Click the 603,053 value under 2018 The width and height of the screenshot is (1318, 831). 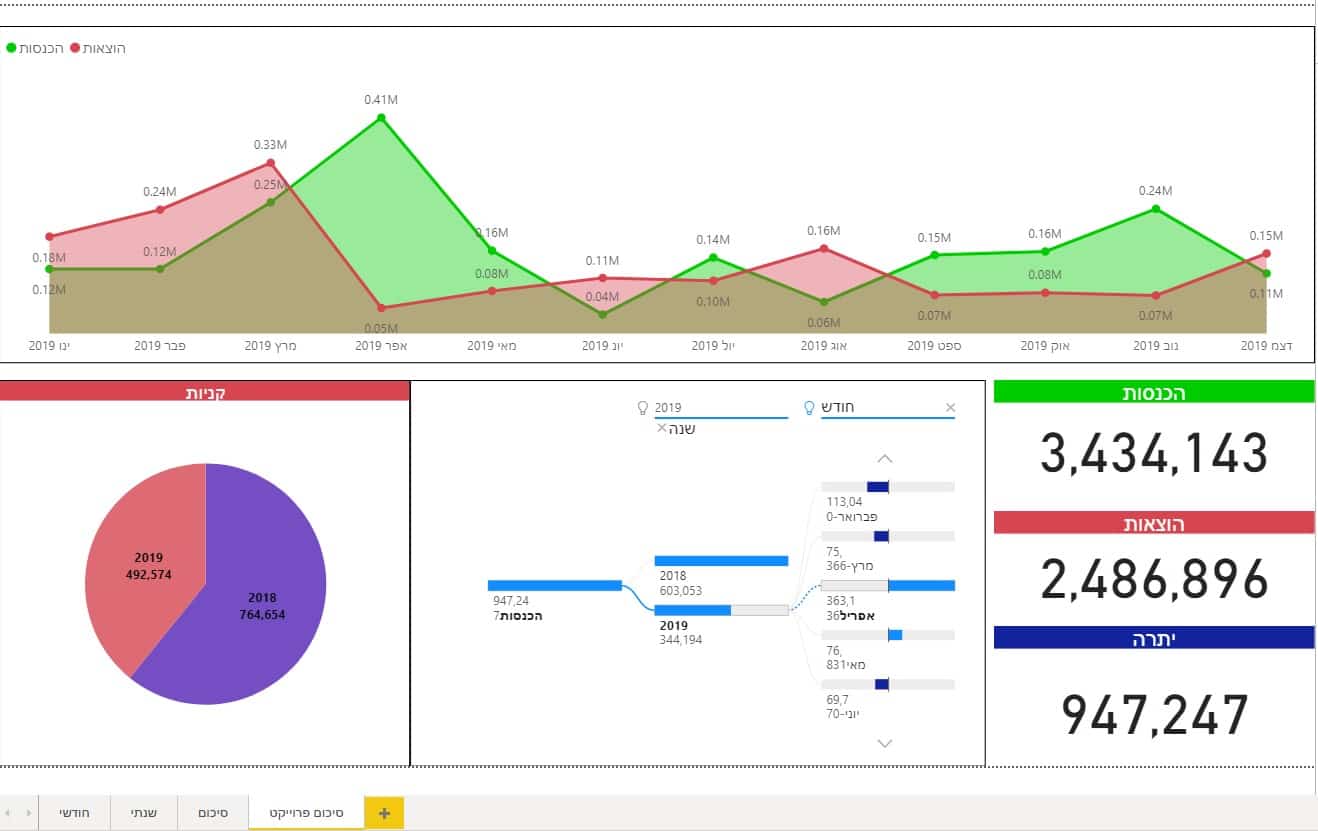680,591
